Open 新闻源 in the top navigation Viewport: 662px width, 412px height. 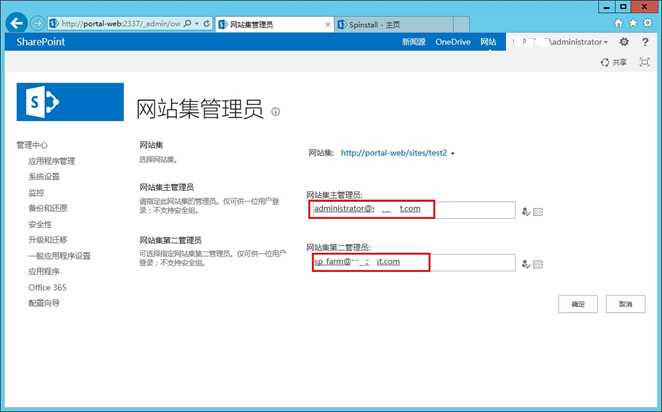click(413, 42)
